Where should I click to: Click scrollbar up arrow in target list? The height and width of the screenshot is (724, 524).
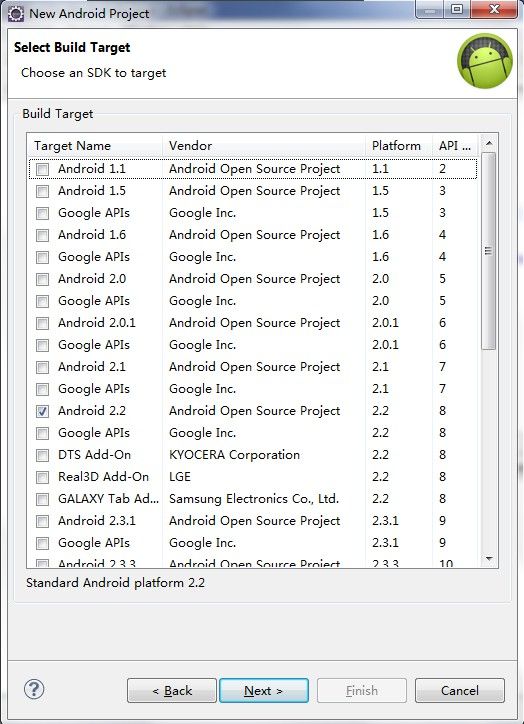(489, 143)
